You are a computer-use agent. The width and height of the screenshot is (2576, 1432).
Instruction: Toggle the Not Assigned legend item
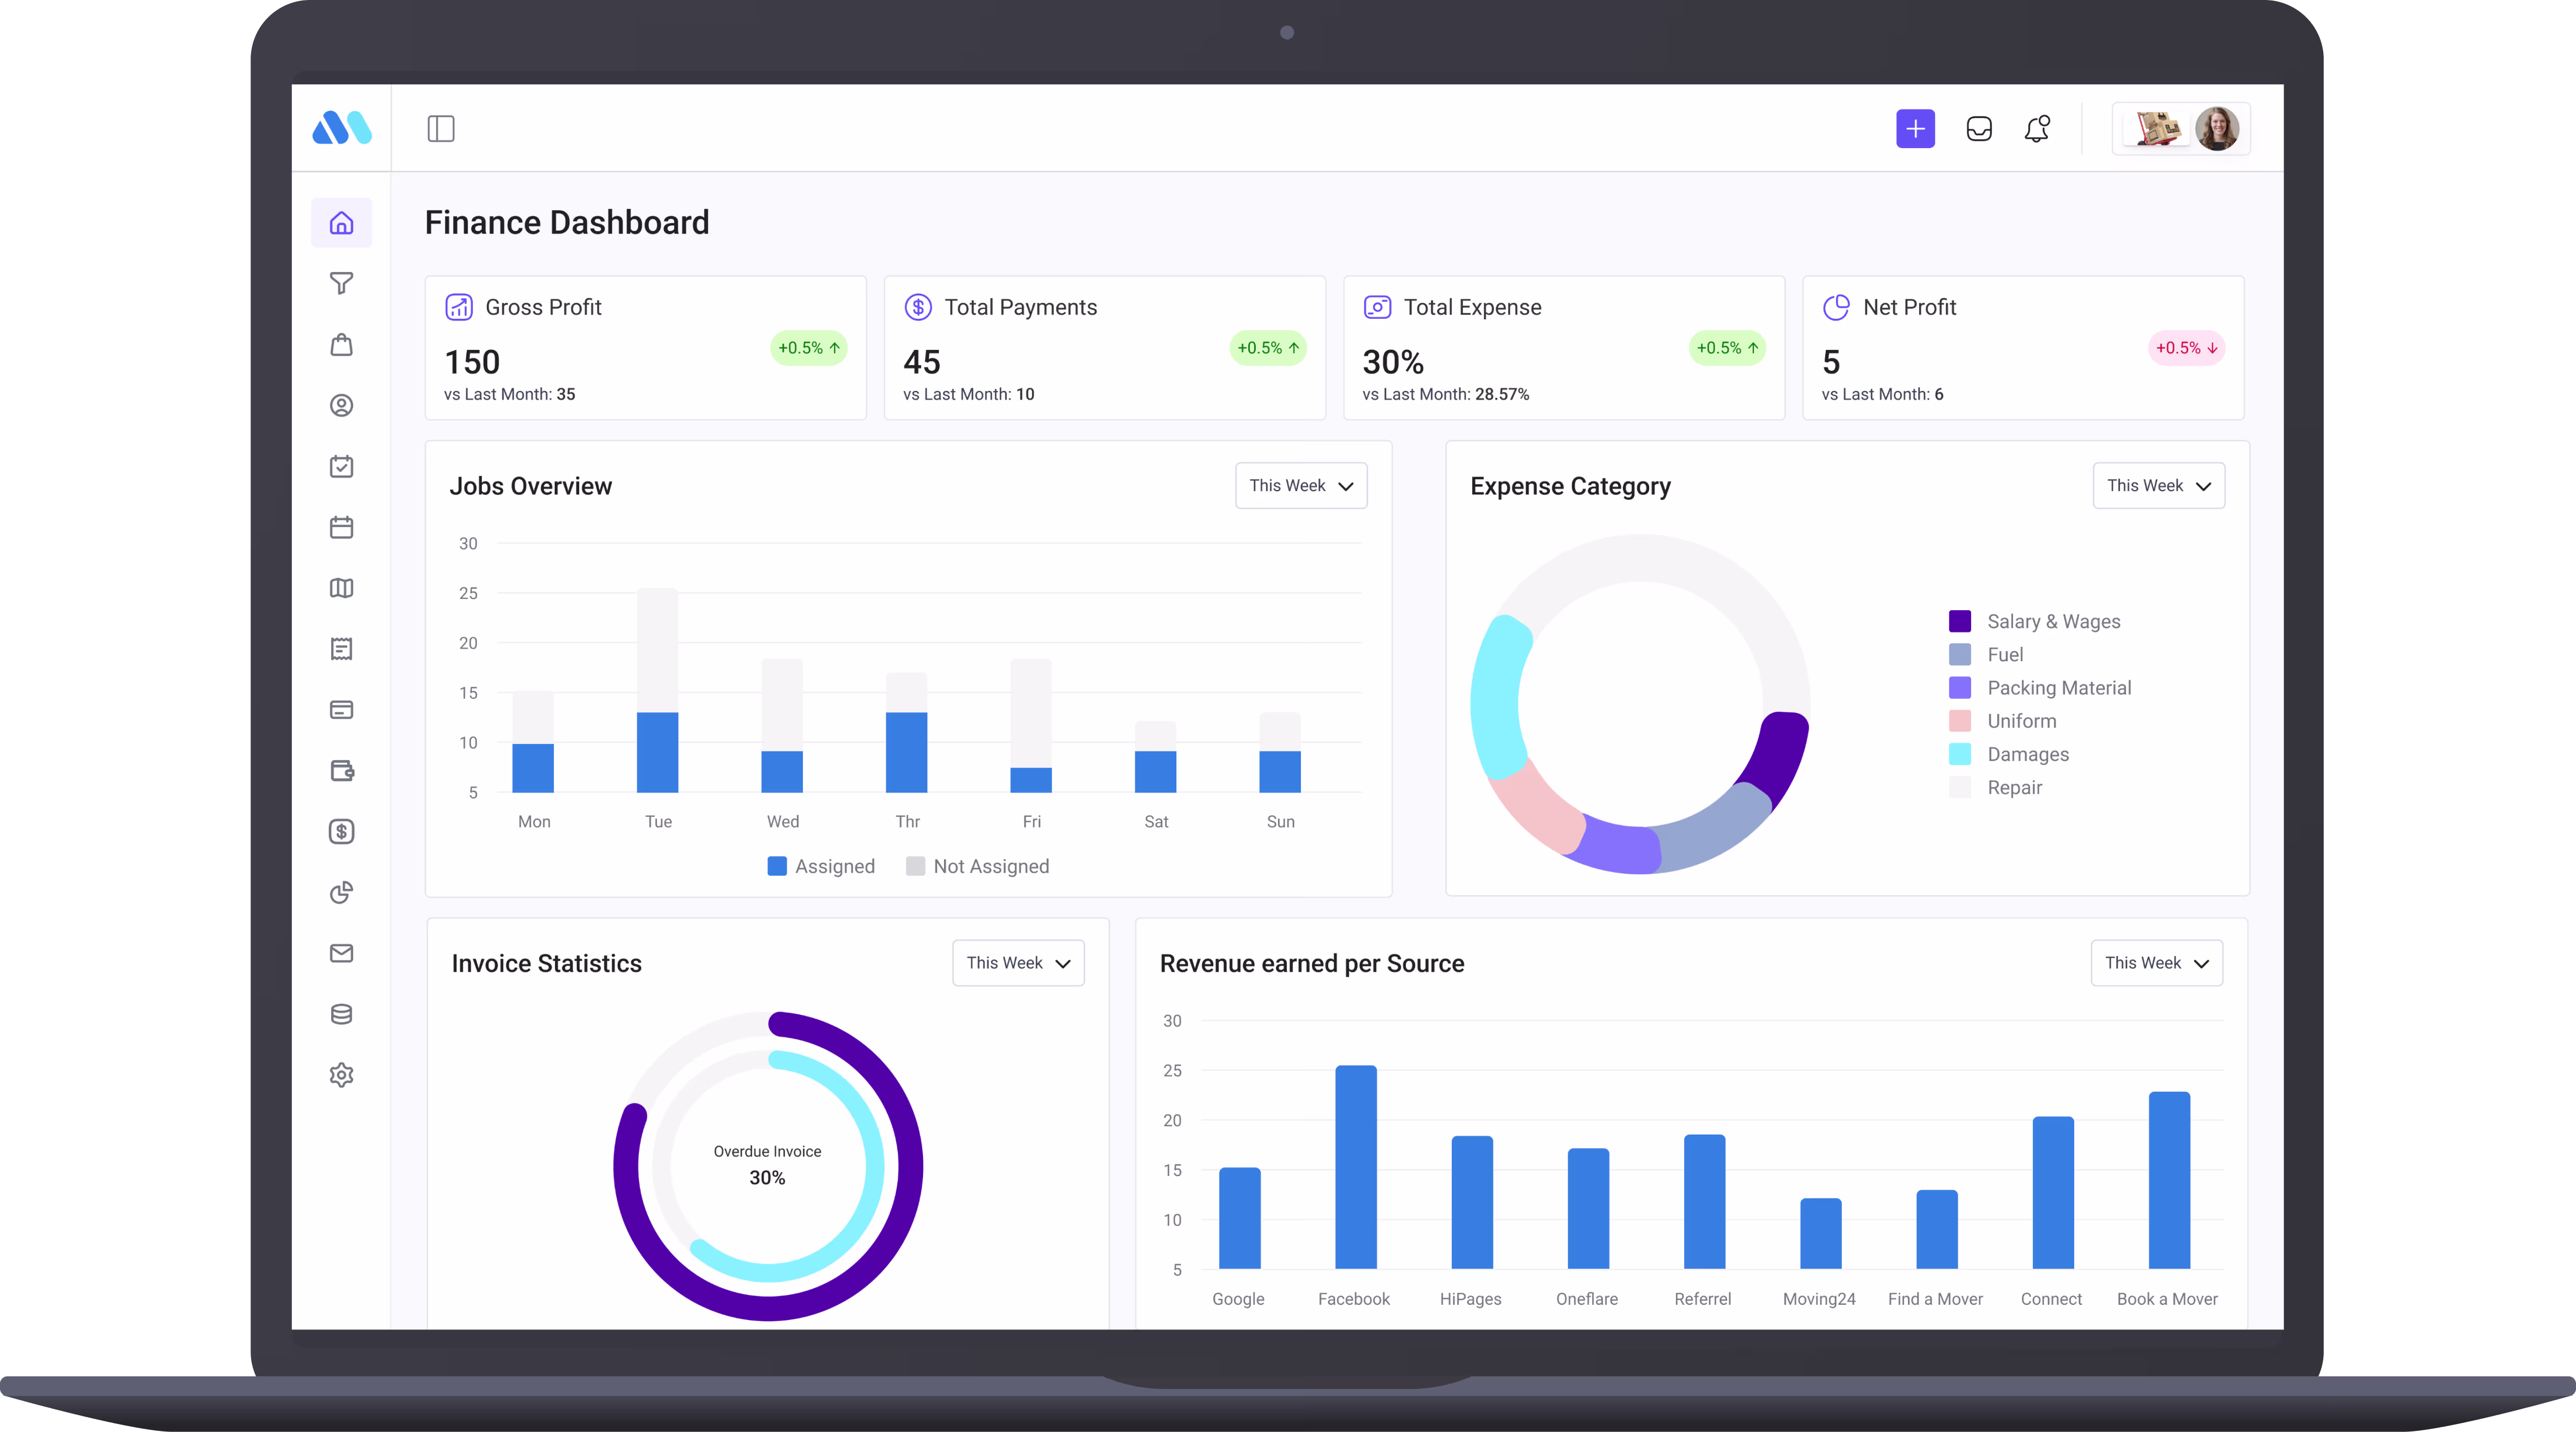(977, 866)
